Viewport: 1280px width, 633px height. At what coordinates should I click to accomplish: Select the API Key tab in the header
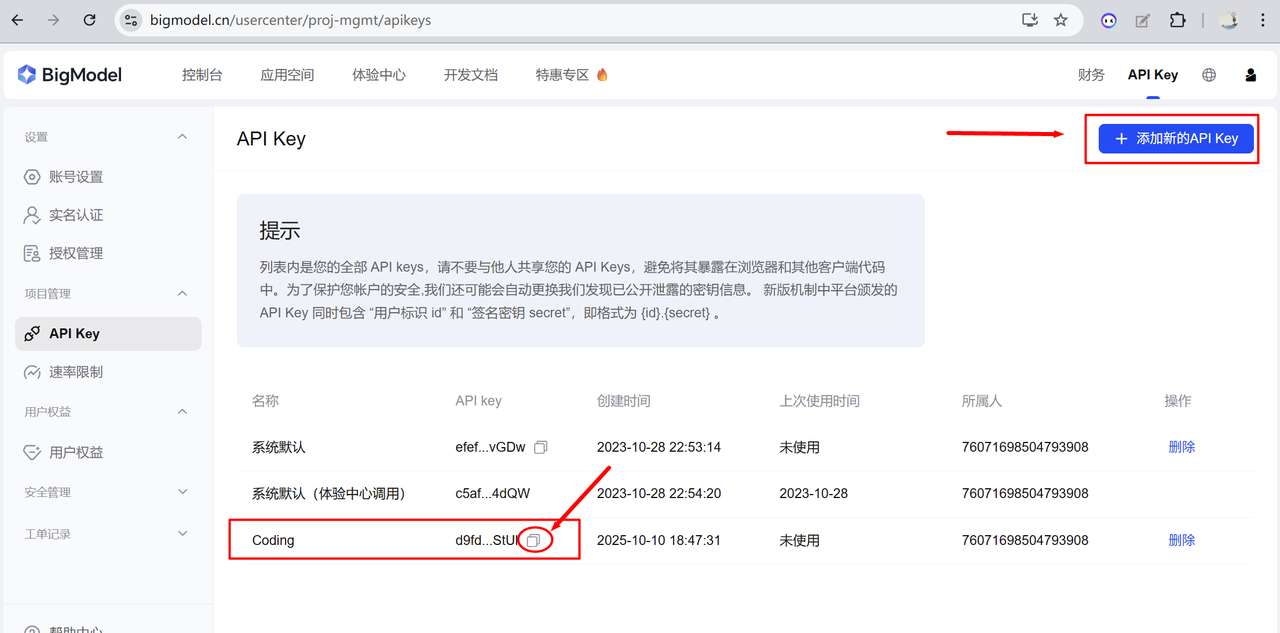1153,75
